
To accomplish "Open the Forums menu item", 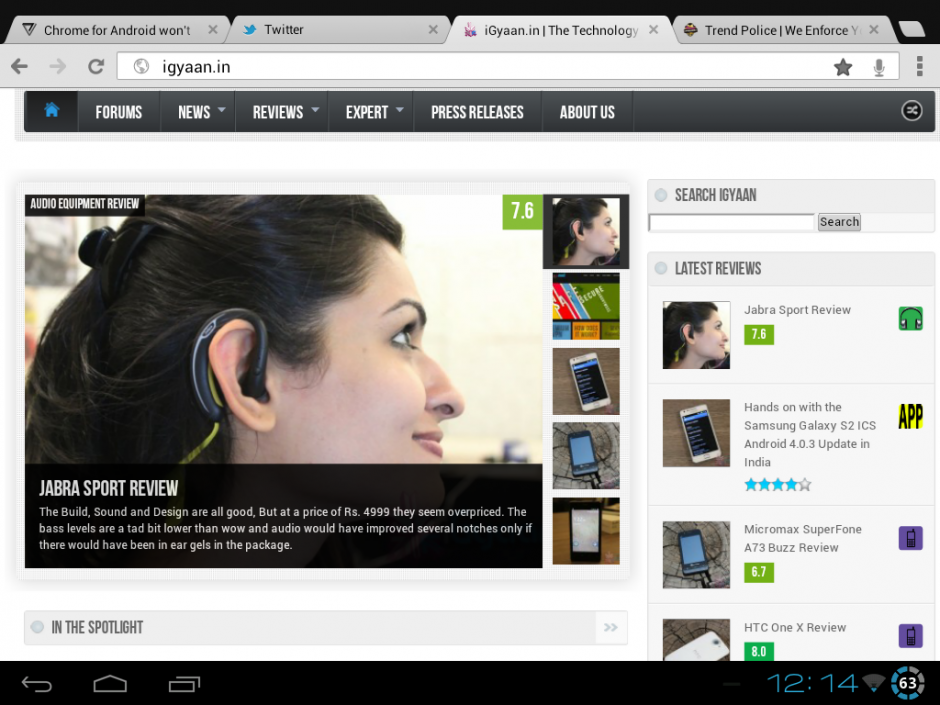I will tap(119, 112).
